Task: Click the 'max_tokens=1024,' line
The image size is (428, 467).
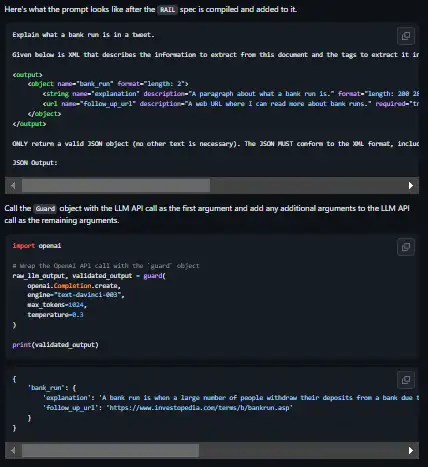Action: coord(57,305)
